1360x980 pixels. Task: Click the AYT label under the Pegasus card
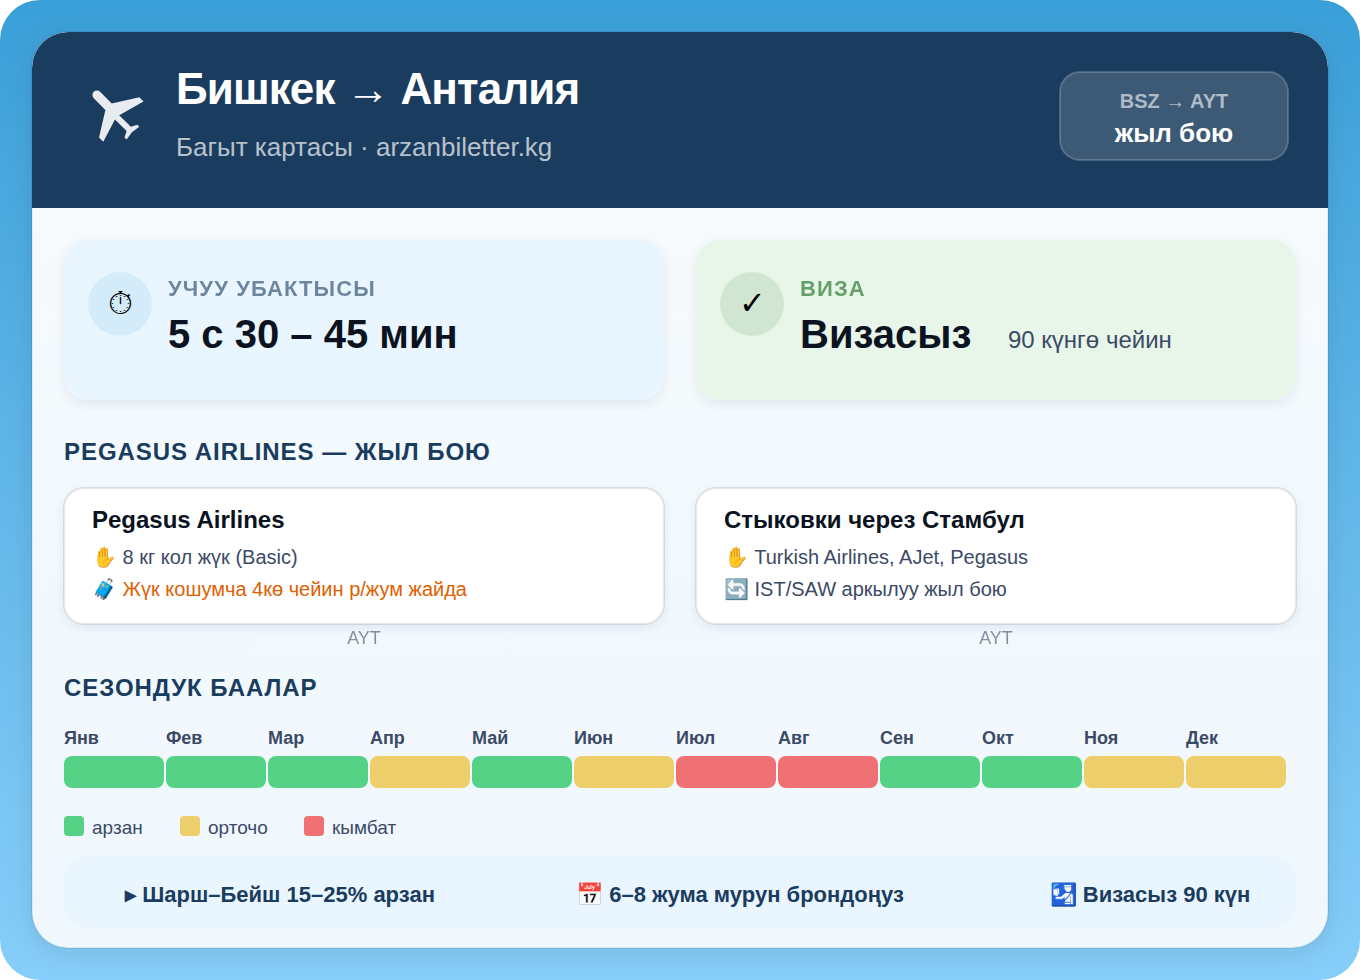coord(364,637)
